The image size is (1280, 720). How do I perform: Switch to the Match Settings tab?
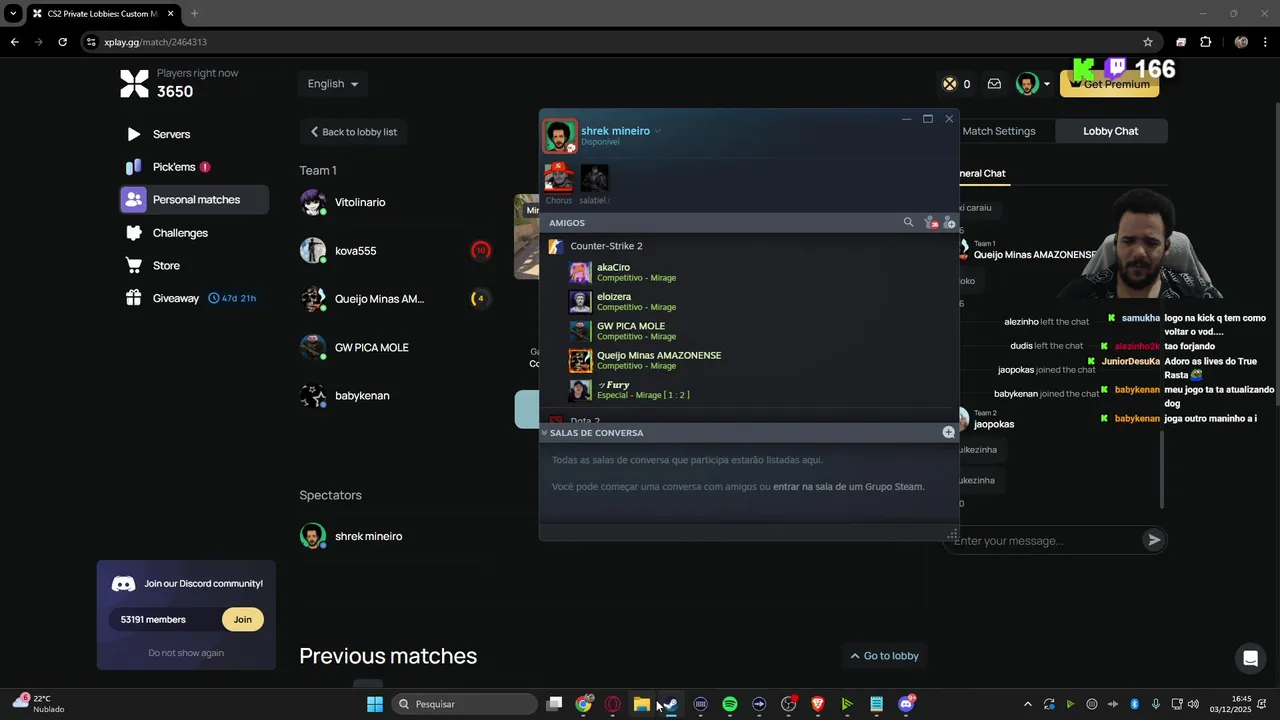click(x=998, y=131)
